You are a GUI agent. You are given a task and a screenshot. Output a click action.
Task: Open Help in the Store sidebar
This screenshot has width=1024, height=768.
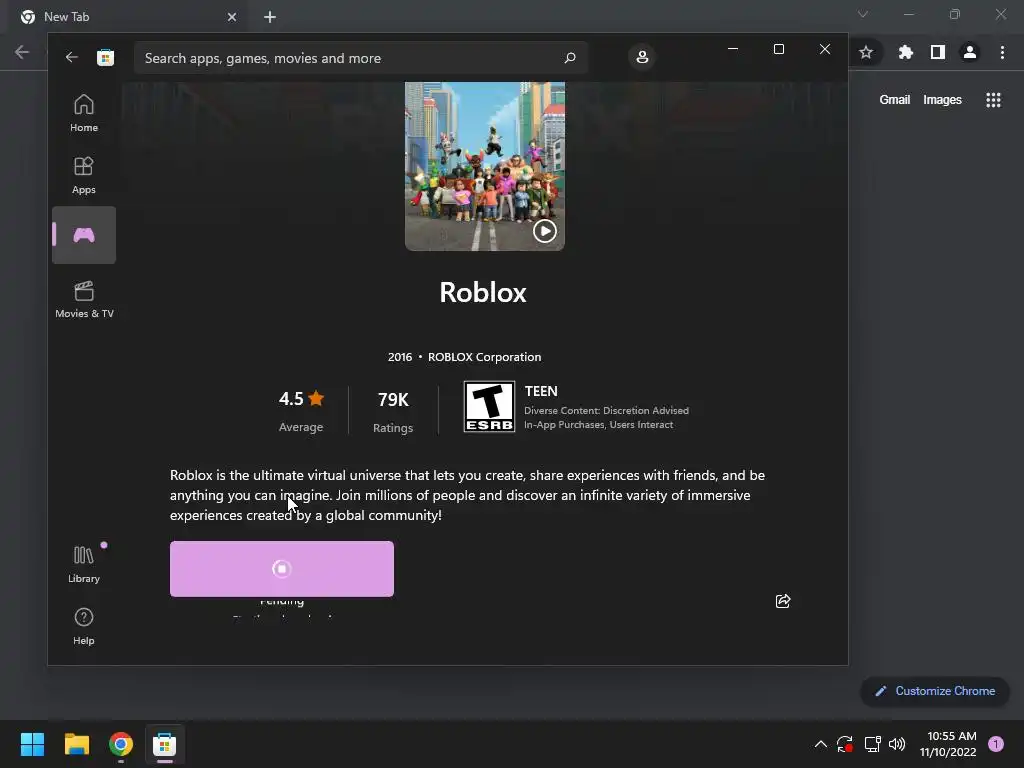click(x=84, y=626)
